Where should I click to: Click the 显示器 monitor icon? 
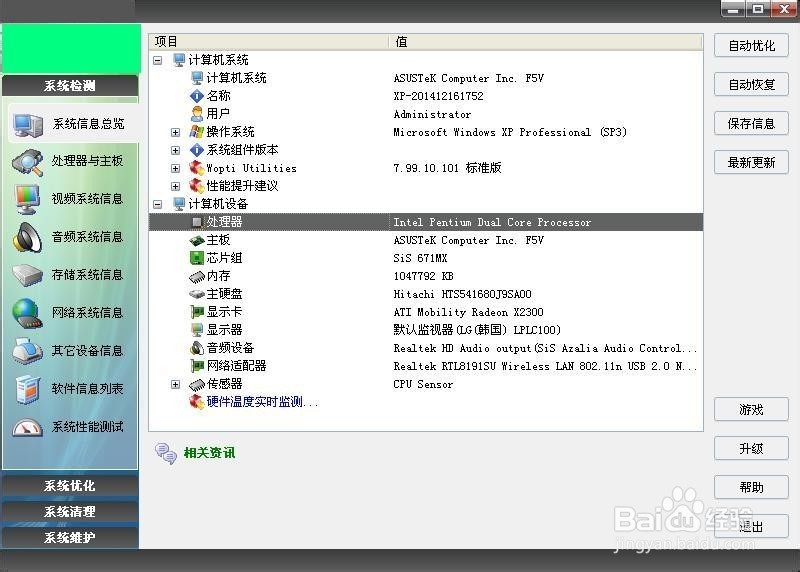pyautogui.click(x=196, y=330)
